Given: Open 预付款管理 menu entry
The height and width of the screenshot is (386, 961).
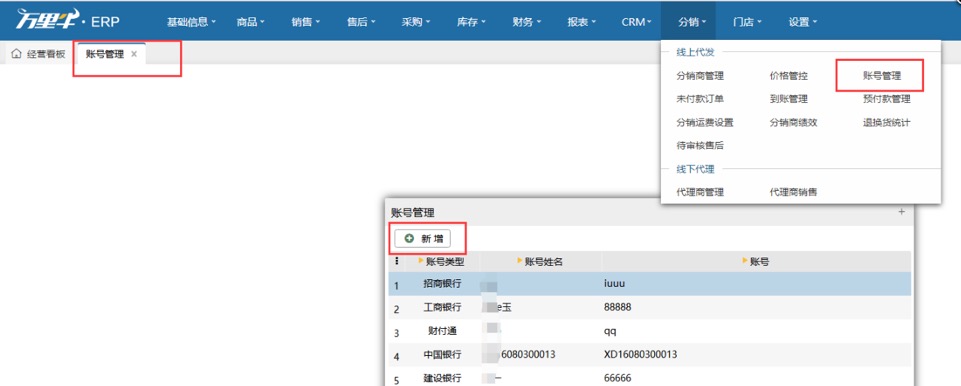Looking at the screenshot, I should 886,99.
